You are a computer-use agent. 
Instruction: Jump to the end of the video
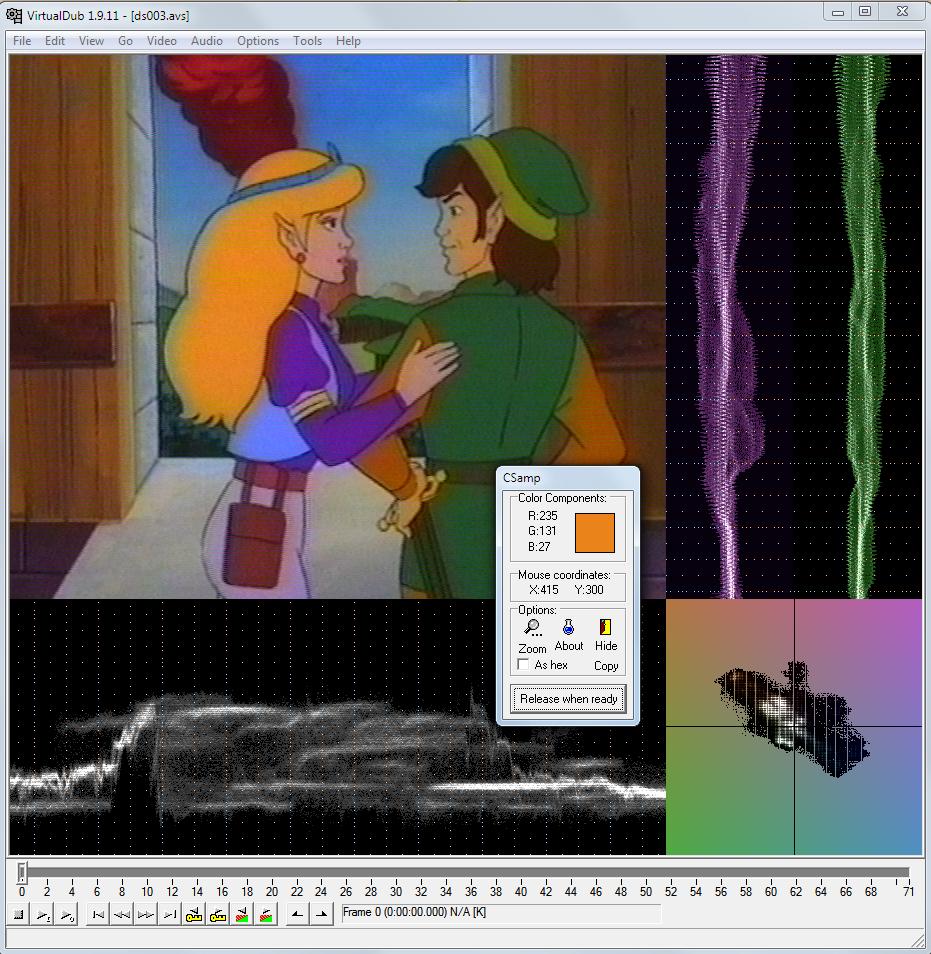click(x=170, y=914)
